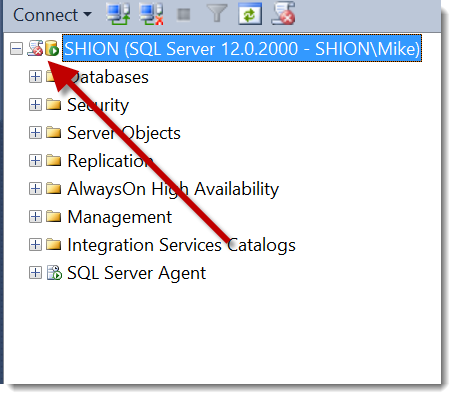
Task: Collapse the SHION server node
Action: coord(16,49)
